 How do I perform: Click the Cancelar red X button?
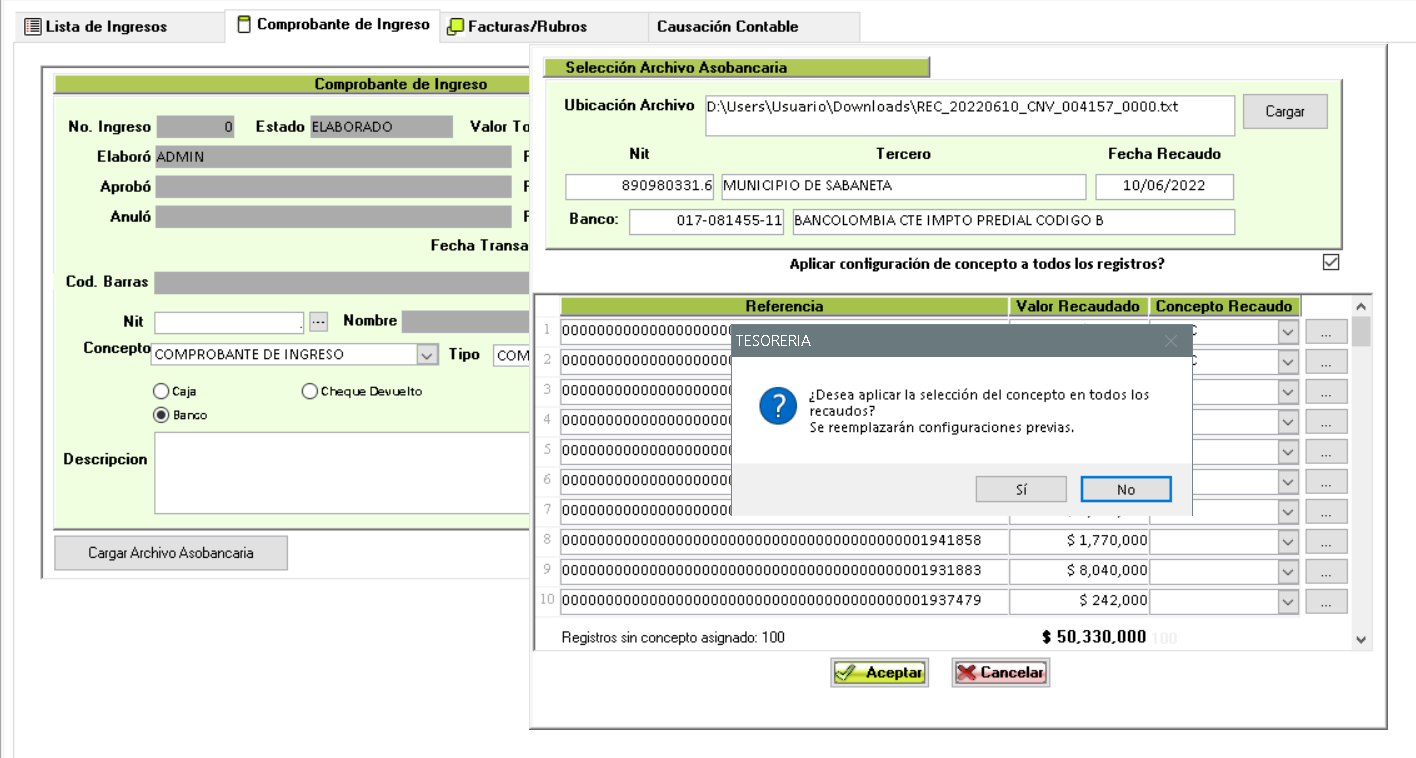coord(1000,673)
